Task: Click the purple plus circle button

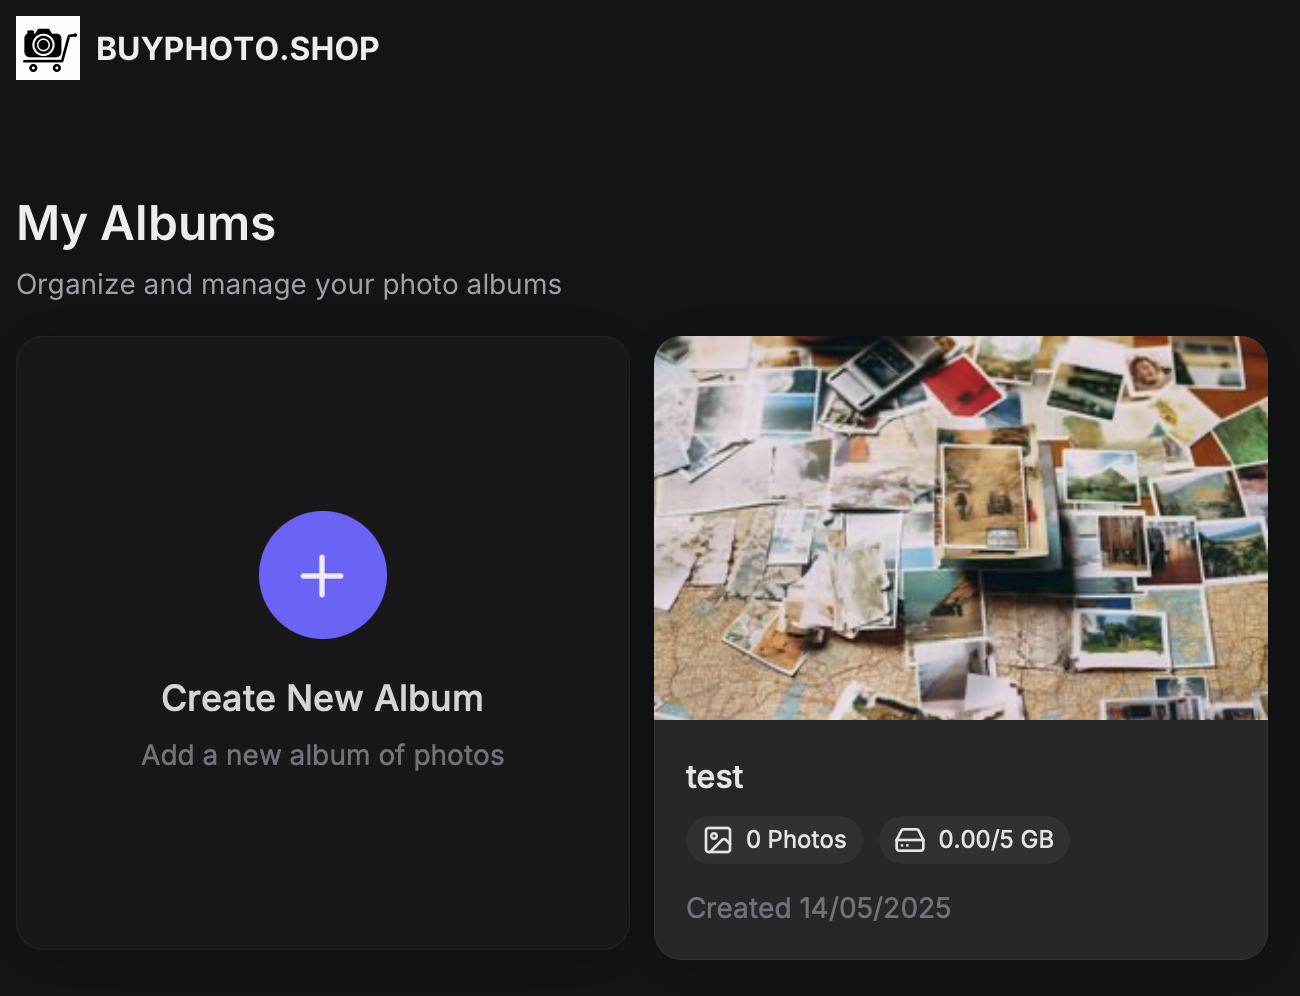Action: coord(323,575)
